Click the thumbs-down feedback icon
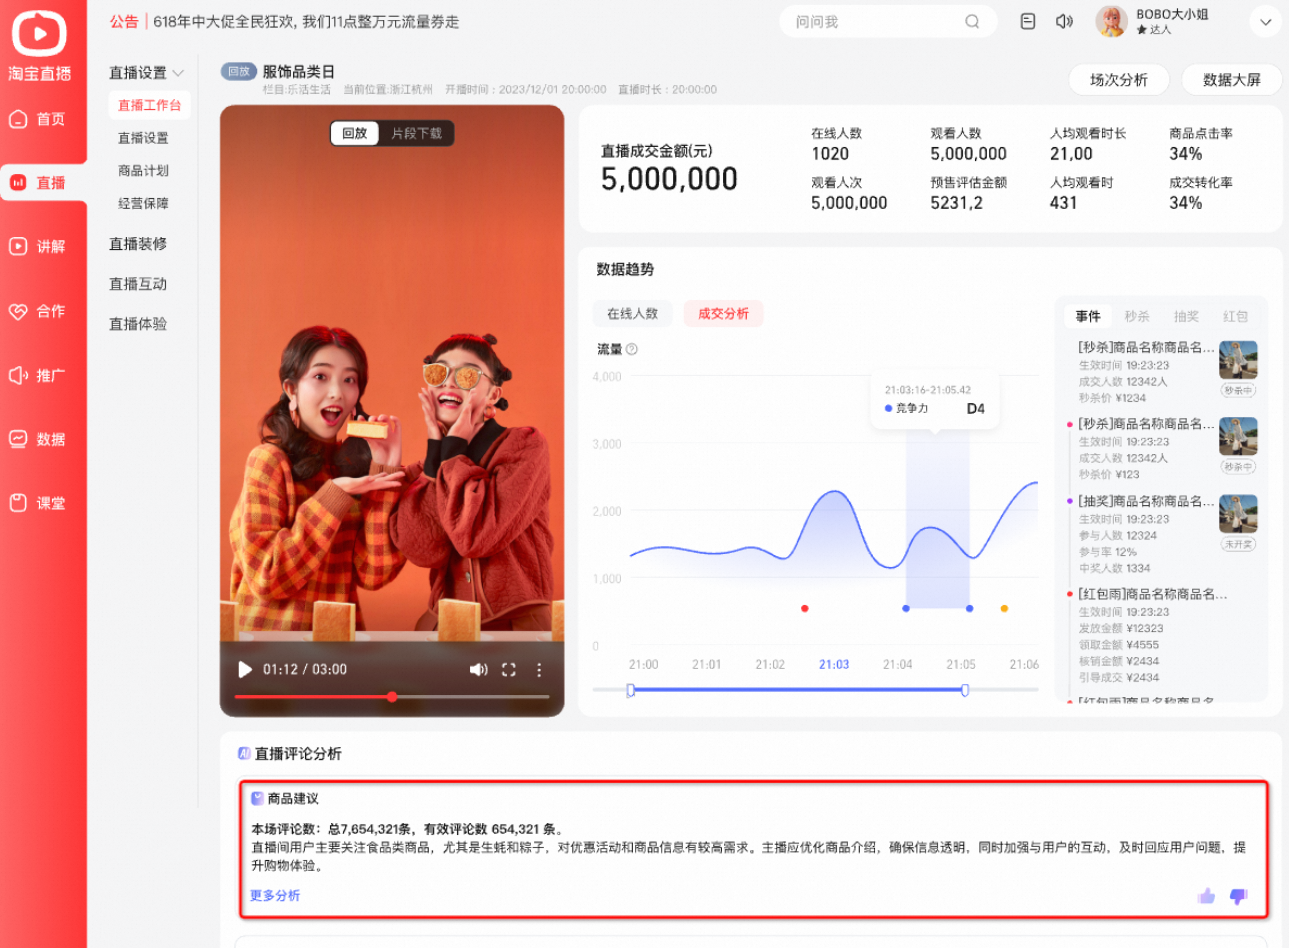The image size is (1289, 948). point(1238,896)
